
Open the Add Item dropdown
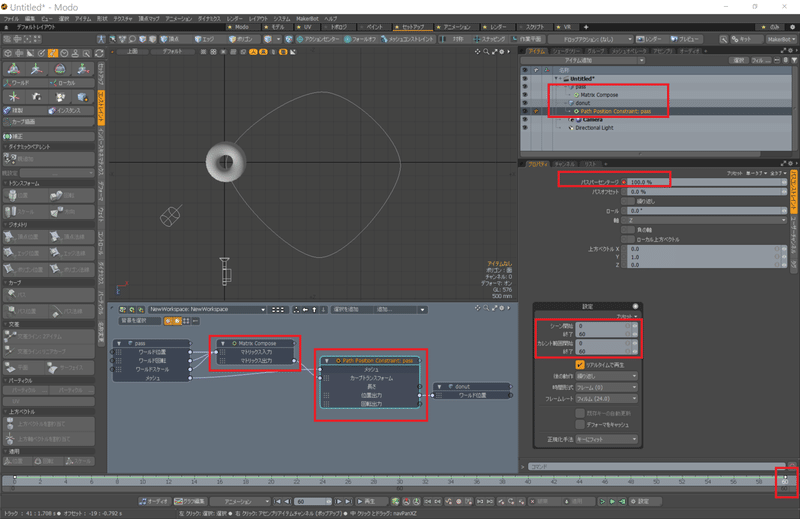click(x=583, y=60)
